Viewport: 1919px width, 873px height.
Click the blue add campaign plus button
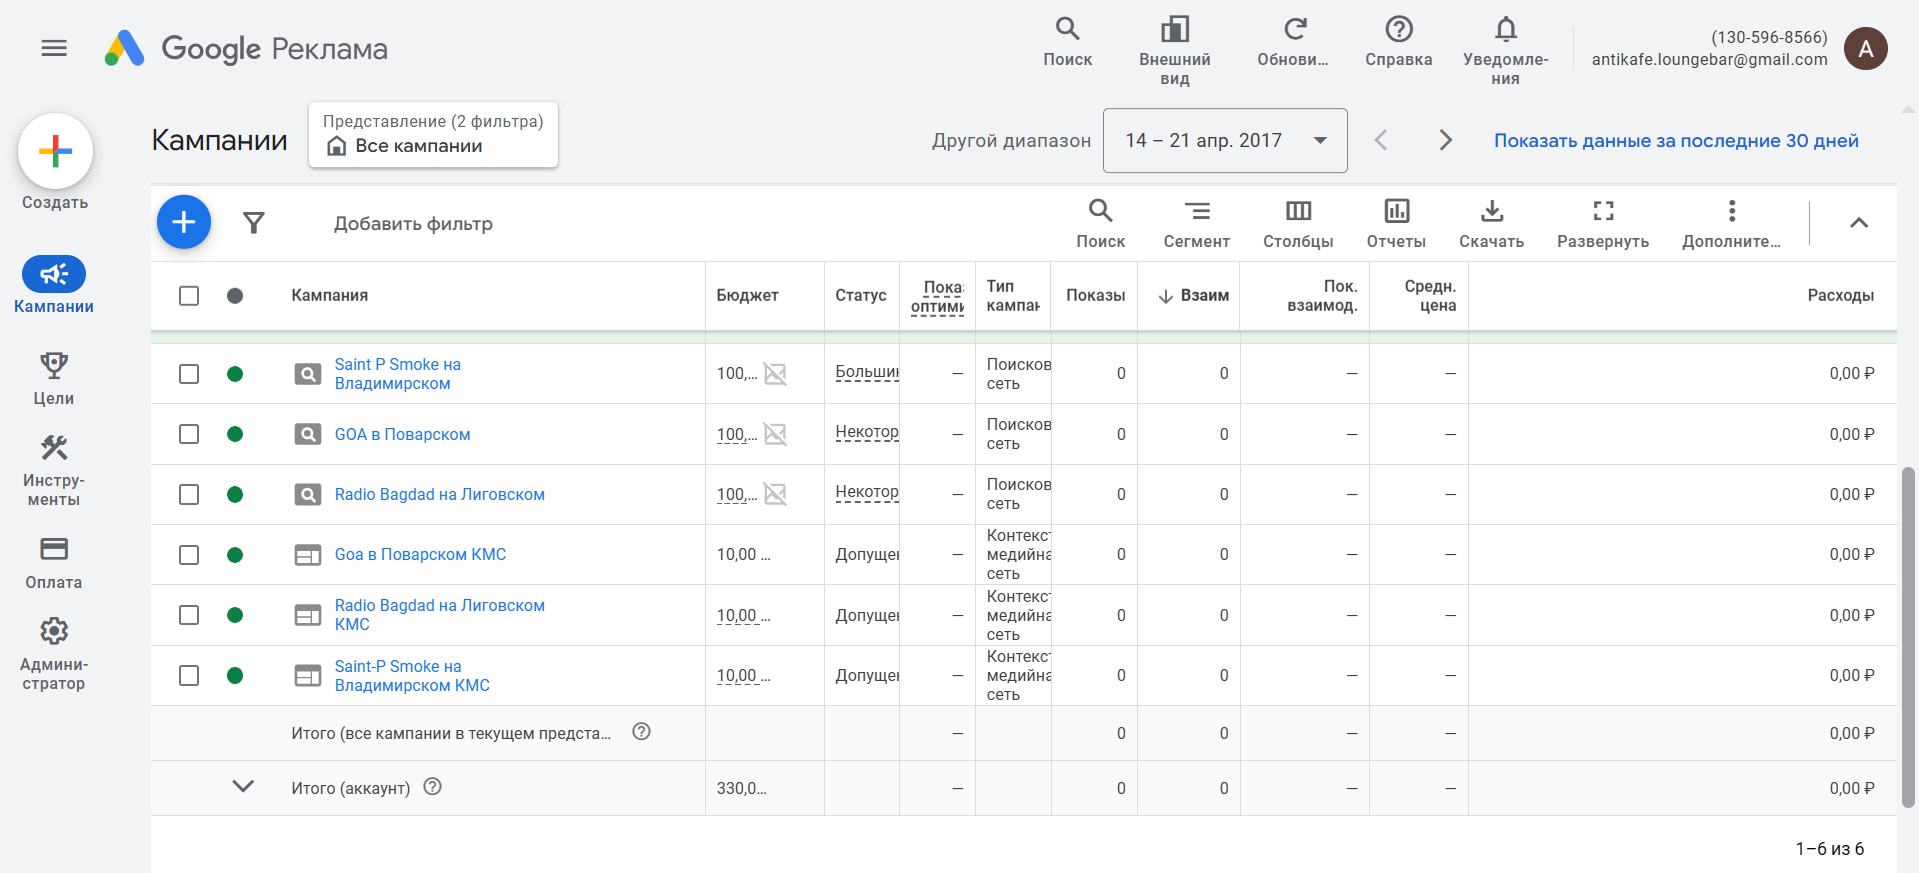[x=184, y=222]
